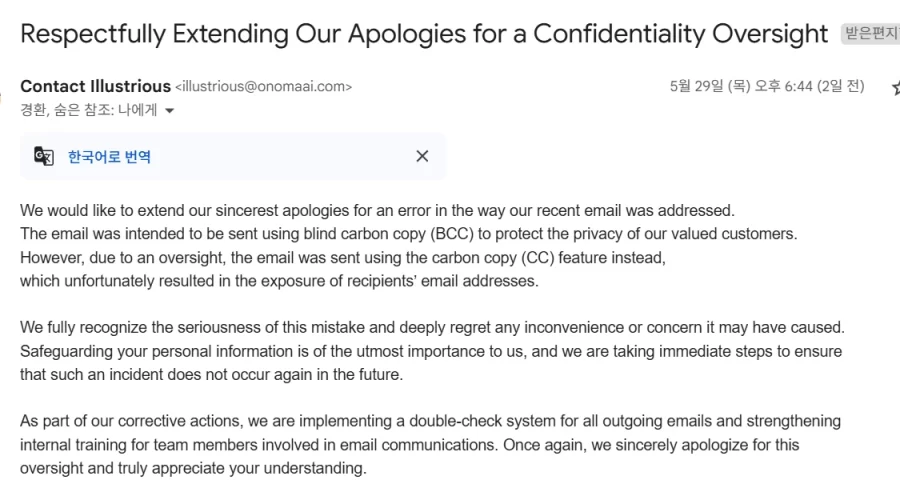Click the 받은편지함 inbox label chip
Image resolution: width=900 pixels, height=500 pixels.
[871, 33]
